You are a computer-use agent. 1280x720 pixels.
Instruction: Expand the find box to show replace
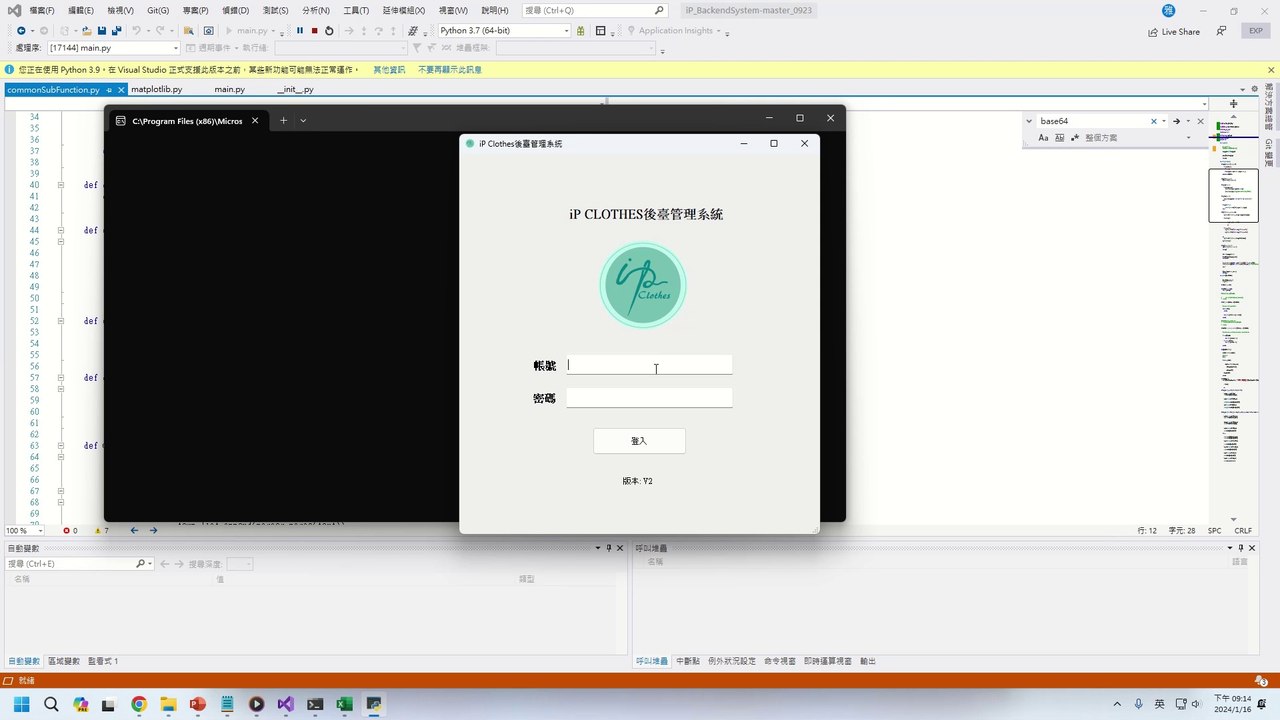(1029, 121)
